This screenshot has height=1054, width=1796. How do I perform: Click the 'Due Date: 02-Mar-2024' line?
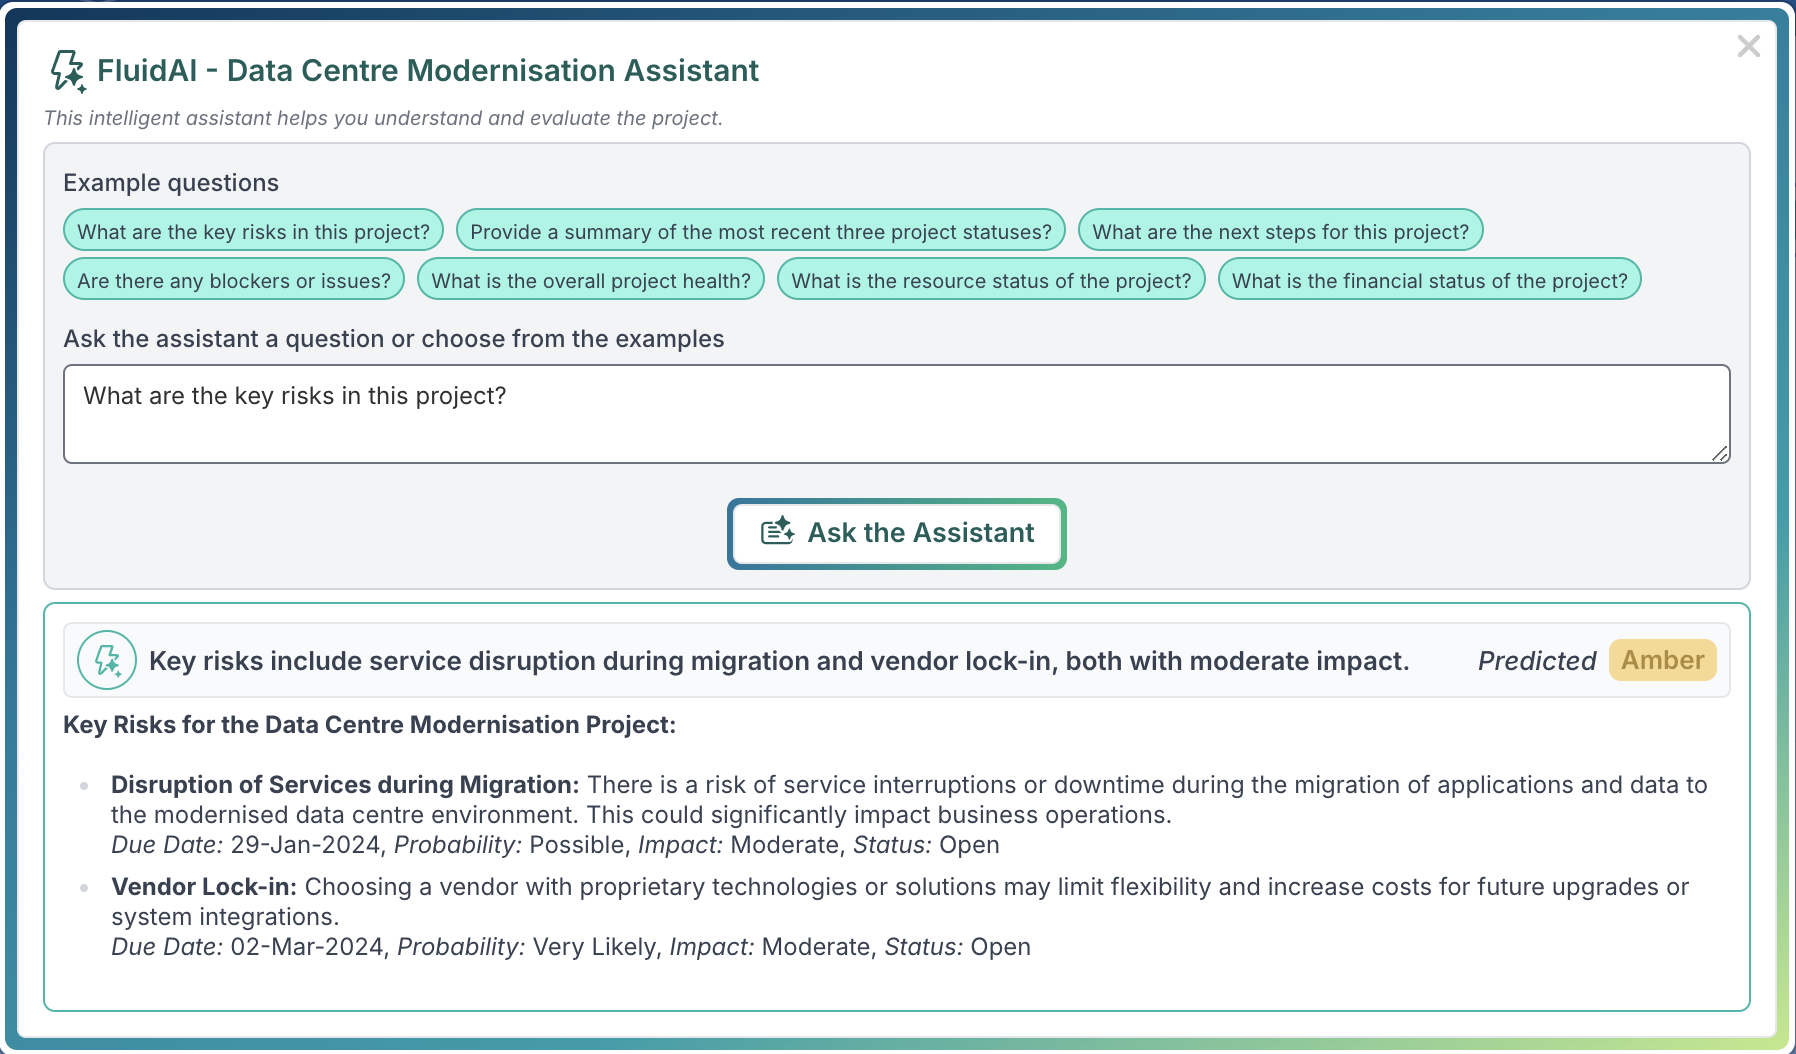tap(571, 947)
